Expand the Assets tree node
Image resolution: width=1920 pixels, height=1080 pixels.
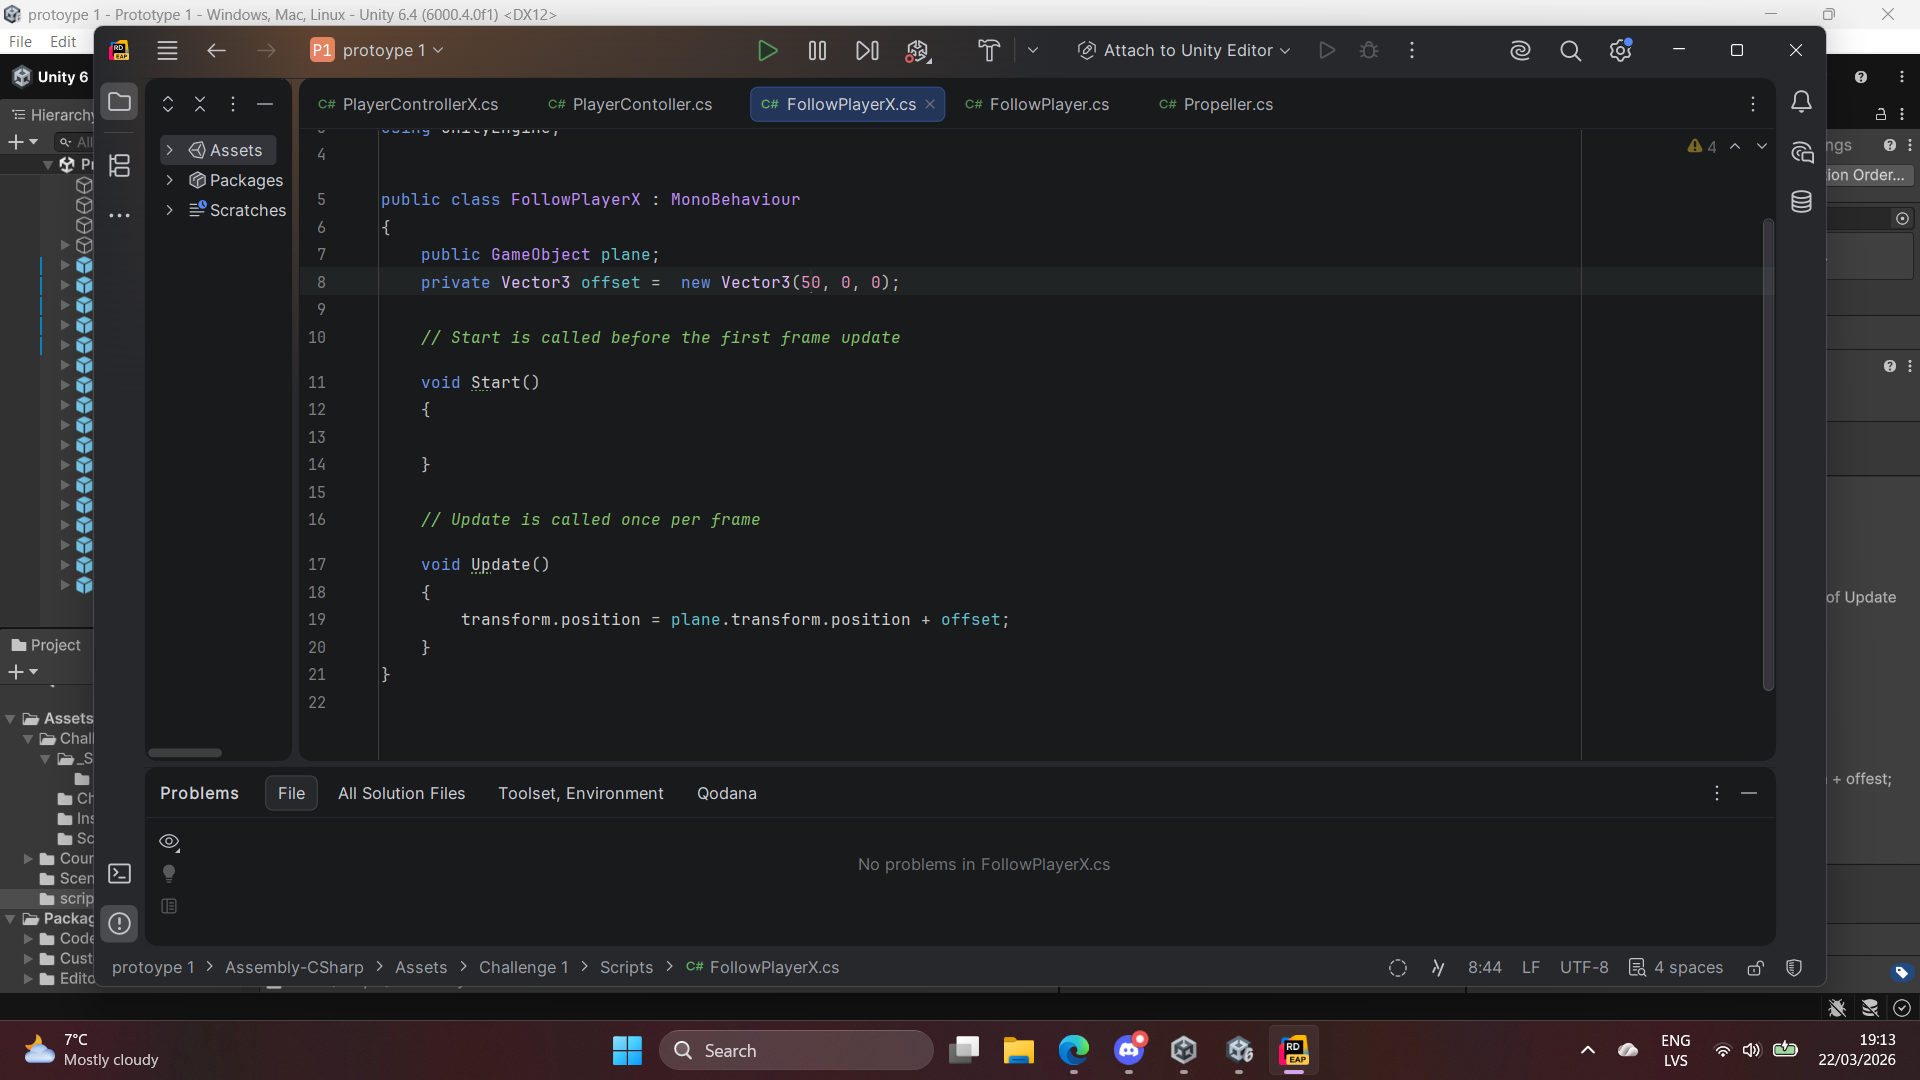(170, 150)
